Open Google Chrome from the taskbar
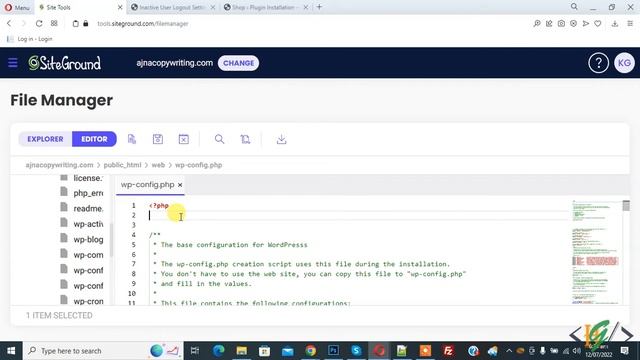This screenshot has height=360, width=640. pyautogui.click(x=311, y=351)
